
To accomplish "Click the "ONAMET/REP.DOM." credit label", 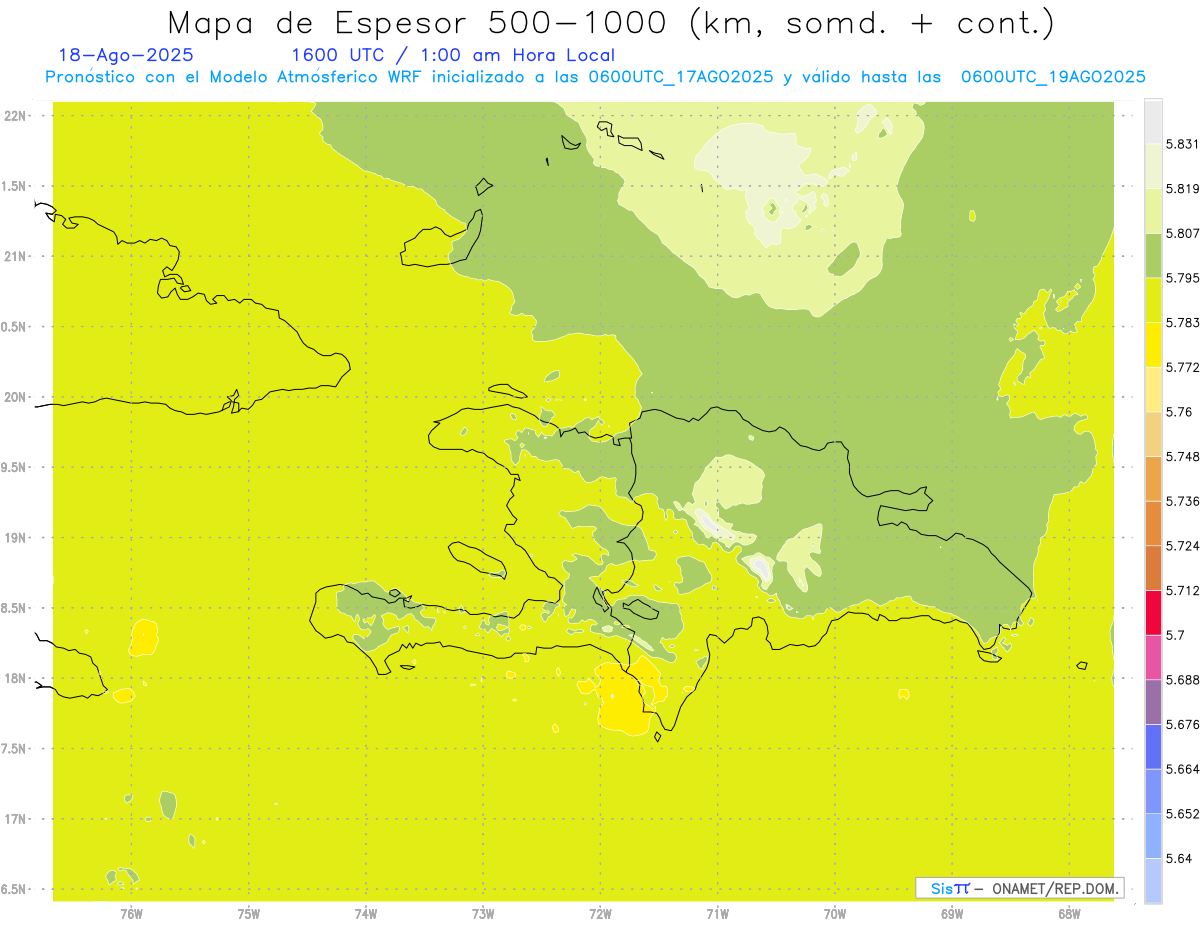I will (x=1054, y=888).
